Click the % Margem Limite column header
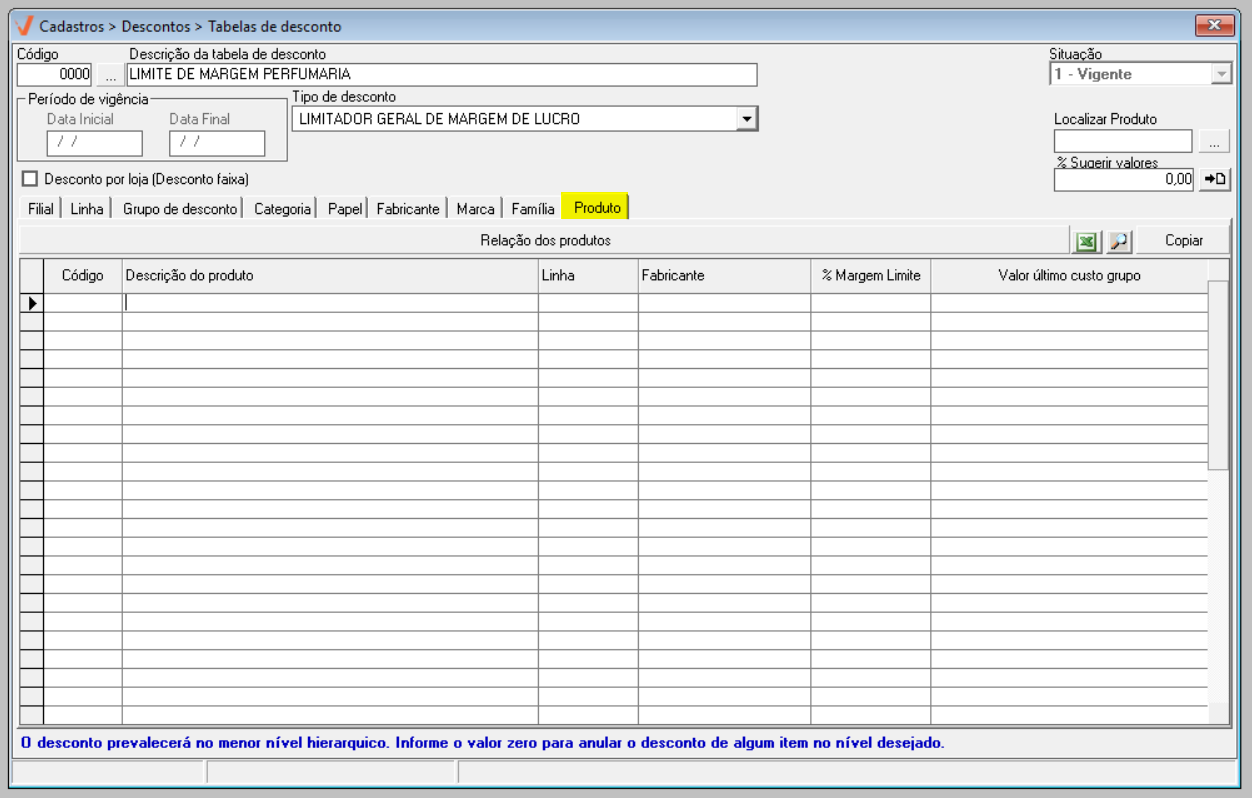This screenshot has width=1252, height=798. click(870, 276)
